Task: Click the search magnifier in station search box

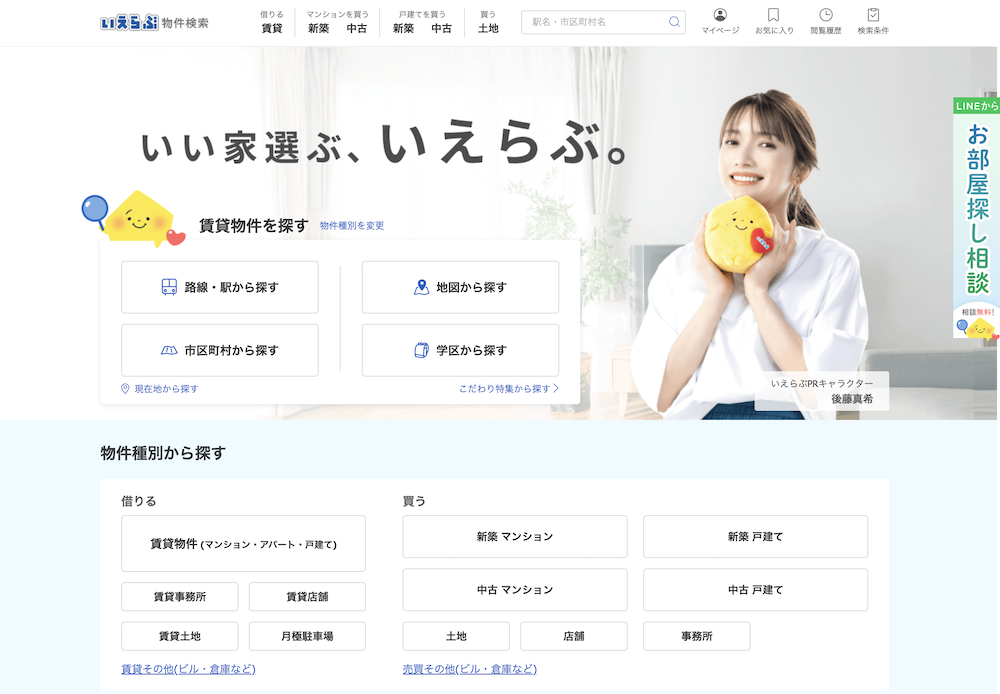Action: pos(674,21)
